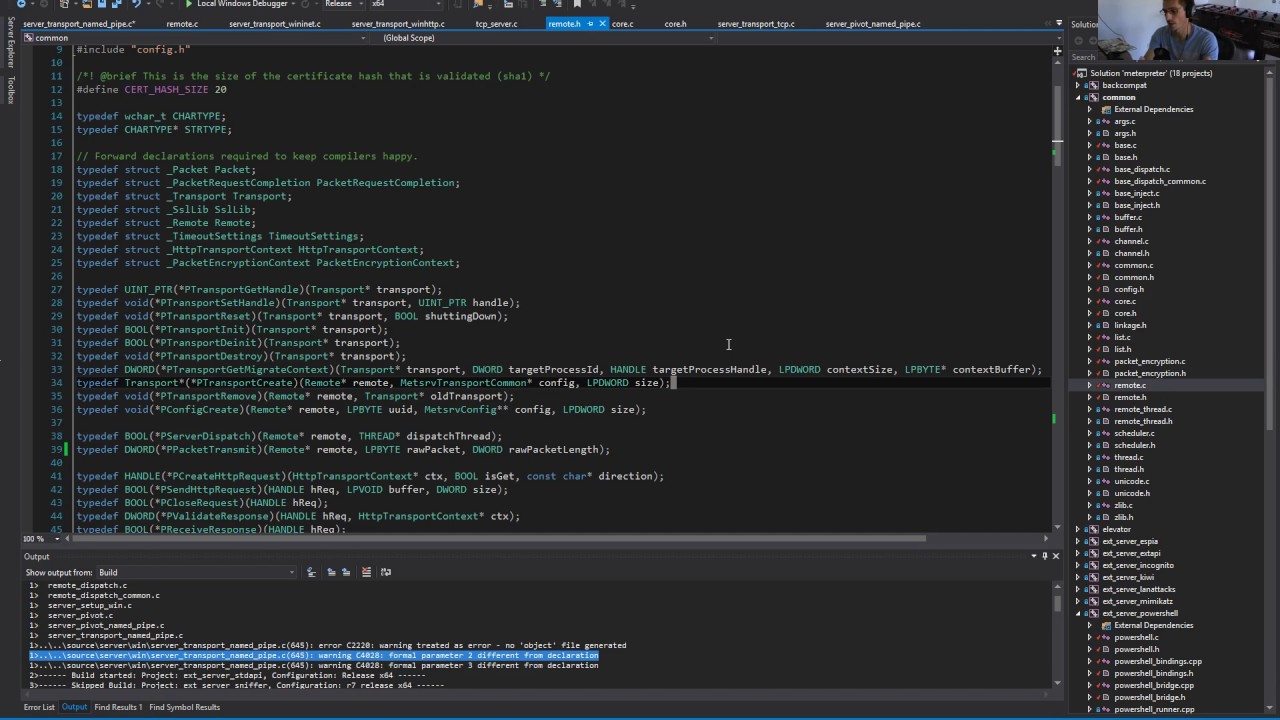Switch to server_transport_named_pipe.c* tab

coord(79,23)
